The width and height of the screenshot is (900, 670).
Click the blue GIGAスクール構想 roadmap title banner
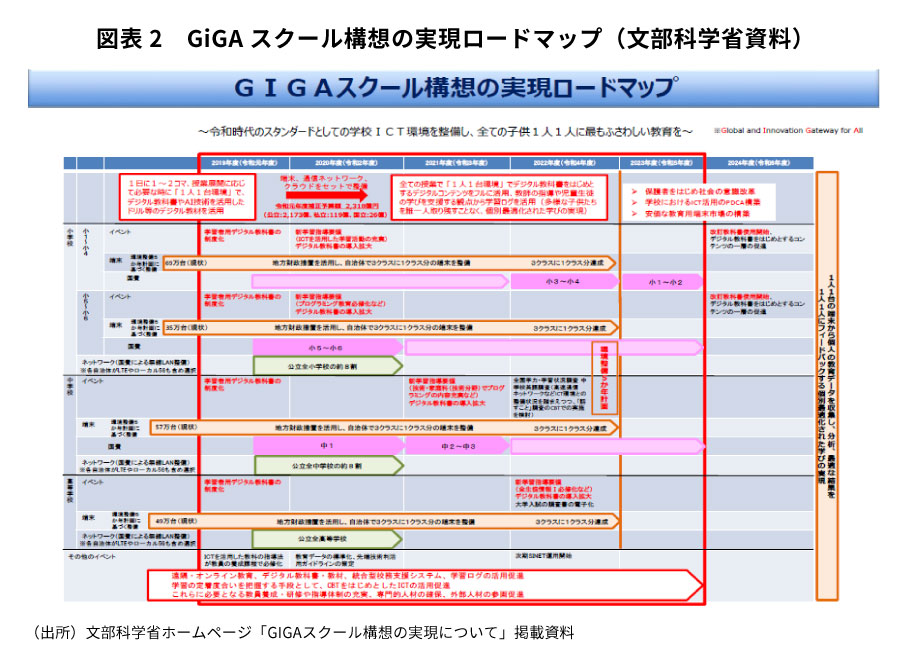453,88
